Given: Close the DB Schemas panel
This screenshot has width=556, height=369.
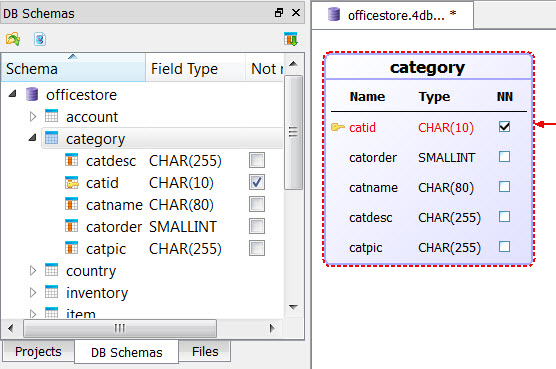Looking at the screenshot, I should pyautogui.click(x=296, y=13).
